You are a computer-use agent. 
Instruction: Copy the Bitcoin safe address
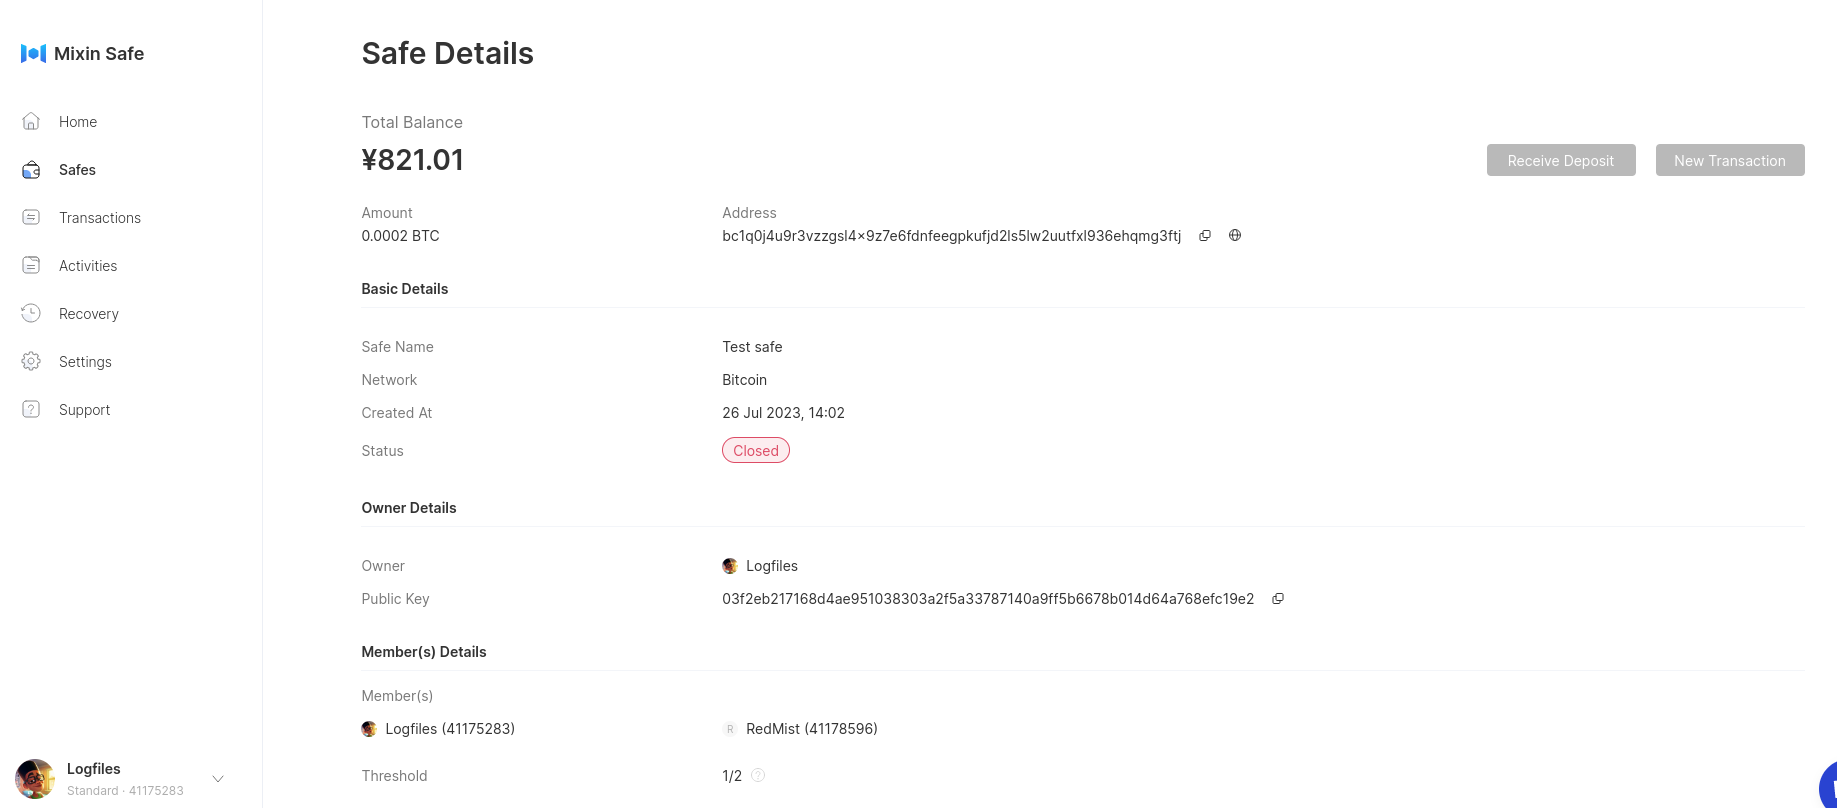pyautogui.click(x=1205, y=236)
